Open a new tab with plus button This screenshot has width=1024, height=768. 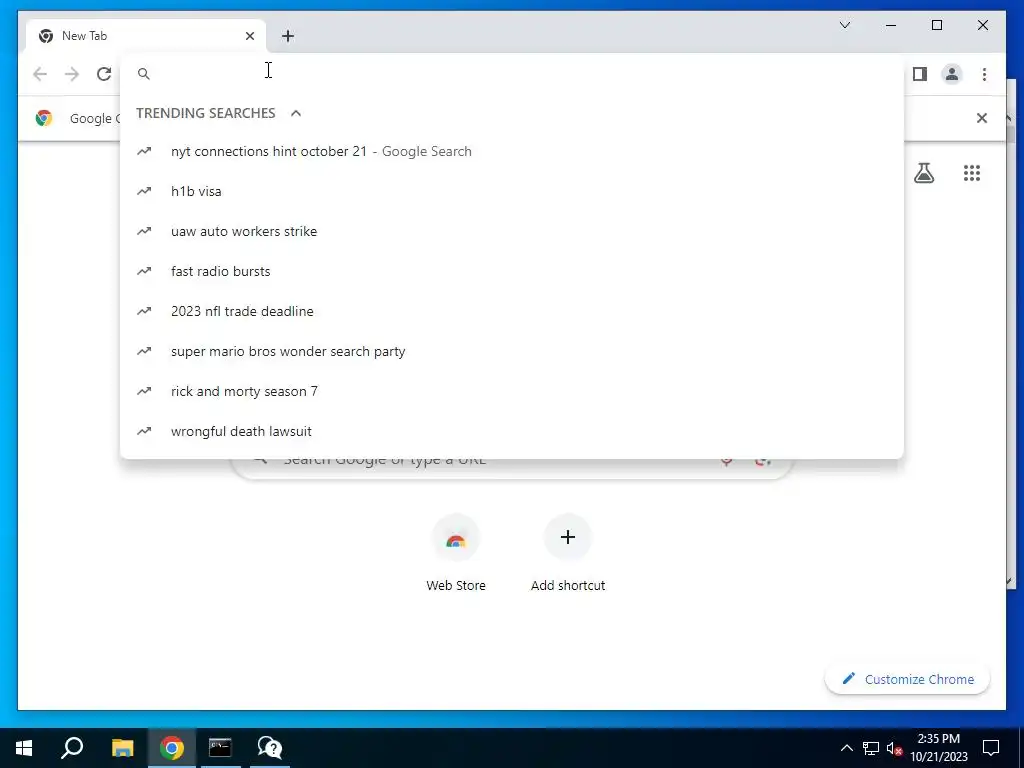point(287,36)
